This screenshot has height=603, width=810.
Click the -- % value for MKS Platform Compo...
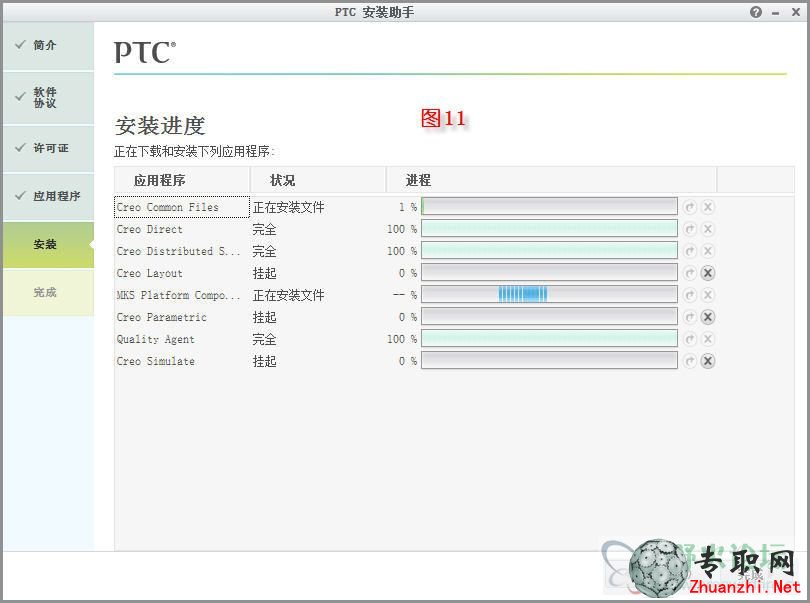pyautogui.click(x=405, y=295)
